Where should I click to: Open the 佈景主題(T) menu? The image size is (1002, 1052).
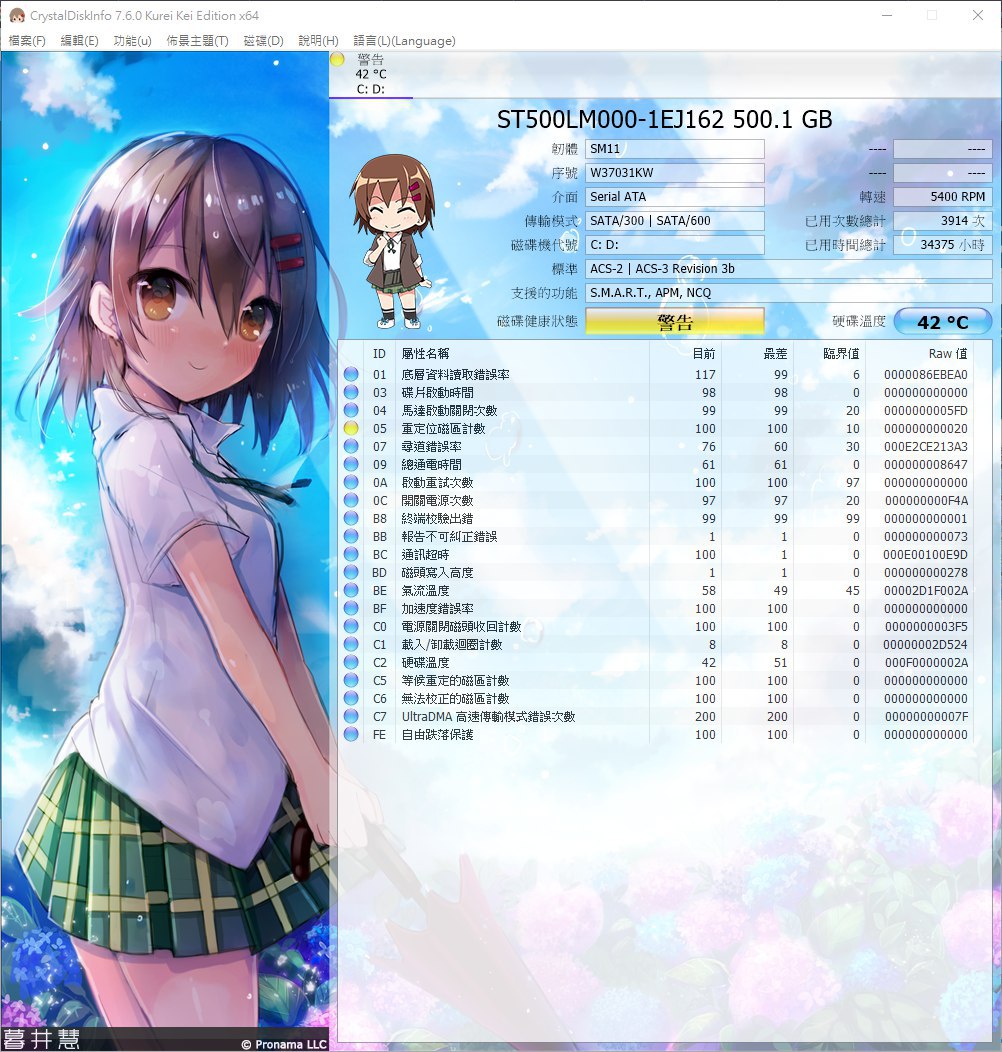(197, 41)
